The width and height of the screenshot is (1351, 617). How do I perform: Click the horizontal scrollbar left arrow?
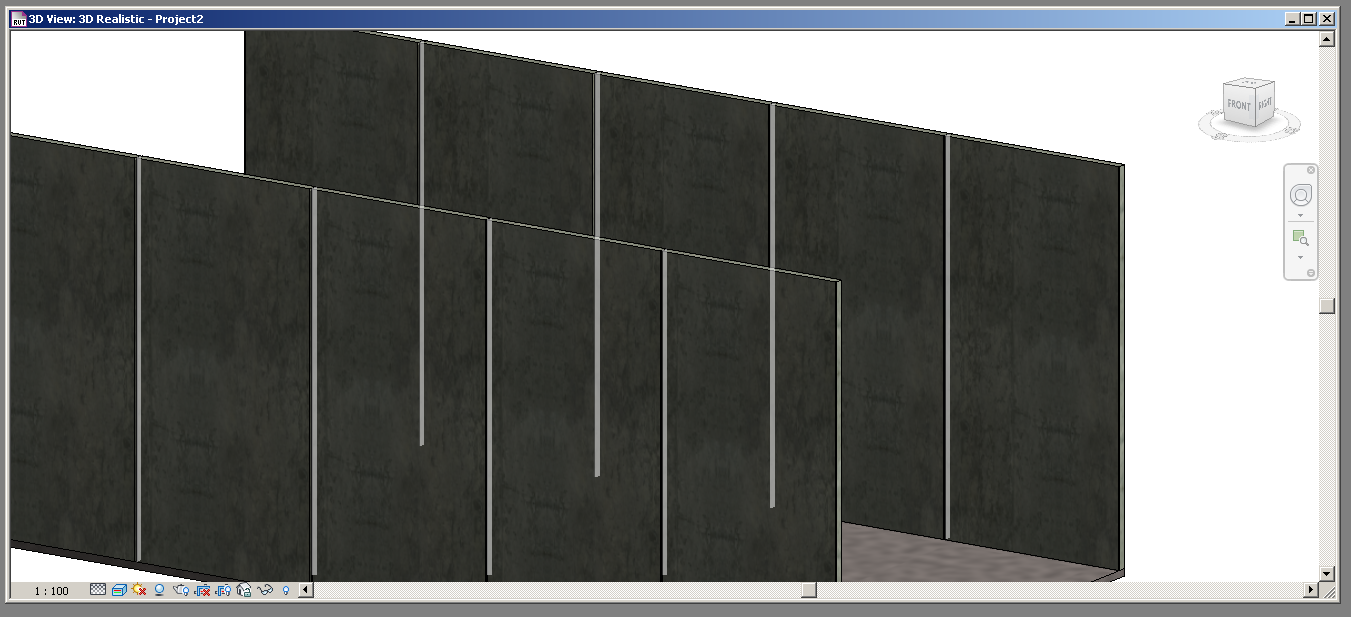click(306, 590)
